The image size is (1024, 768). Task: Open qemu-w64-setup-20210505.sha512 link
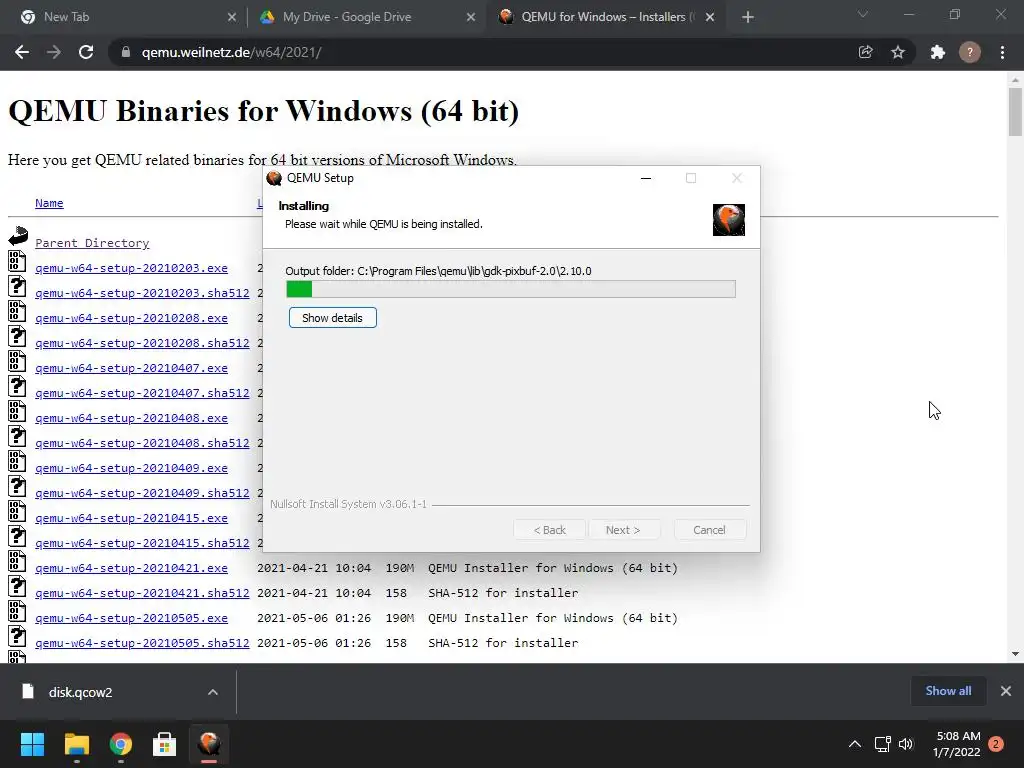(142, 643)
